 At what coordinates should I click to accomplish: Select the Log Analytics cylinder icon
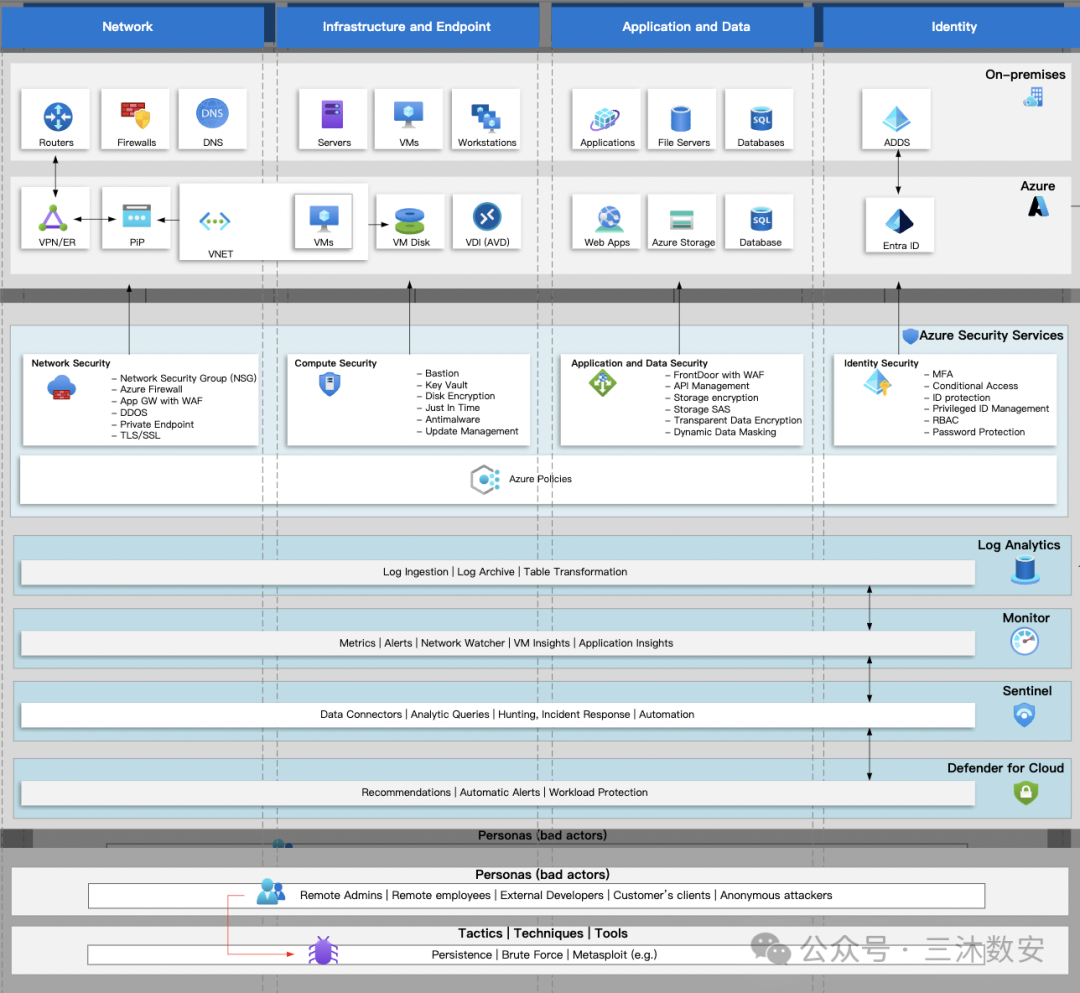(x=1025, y=570)
